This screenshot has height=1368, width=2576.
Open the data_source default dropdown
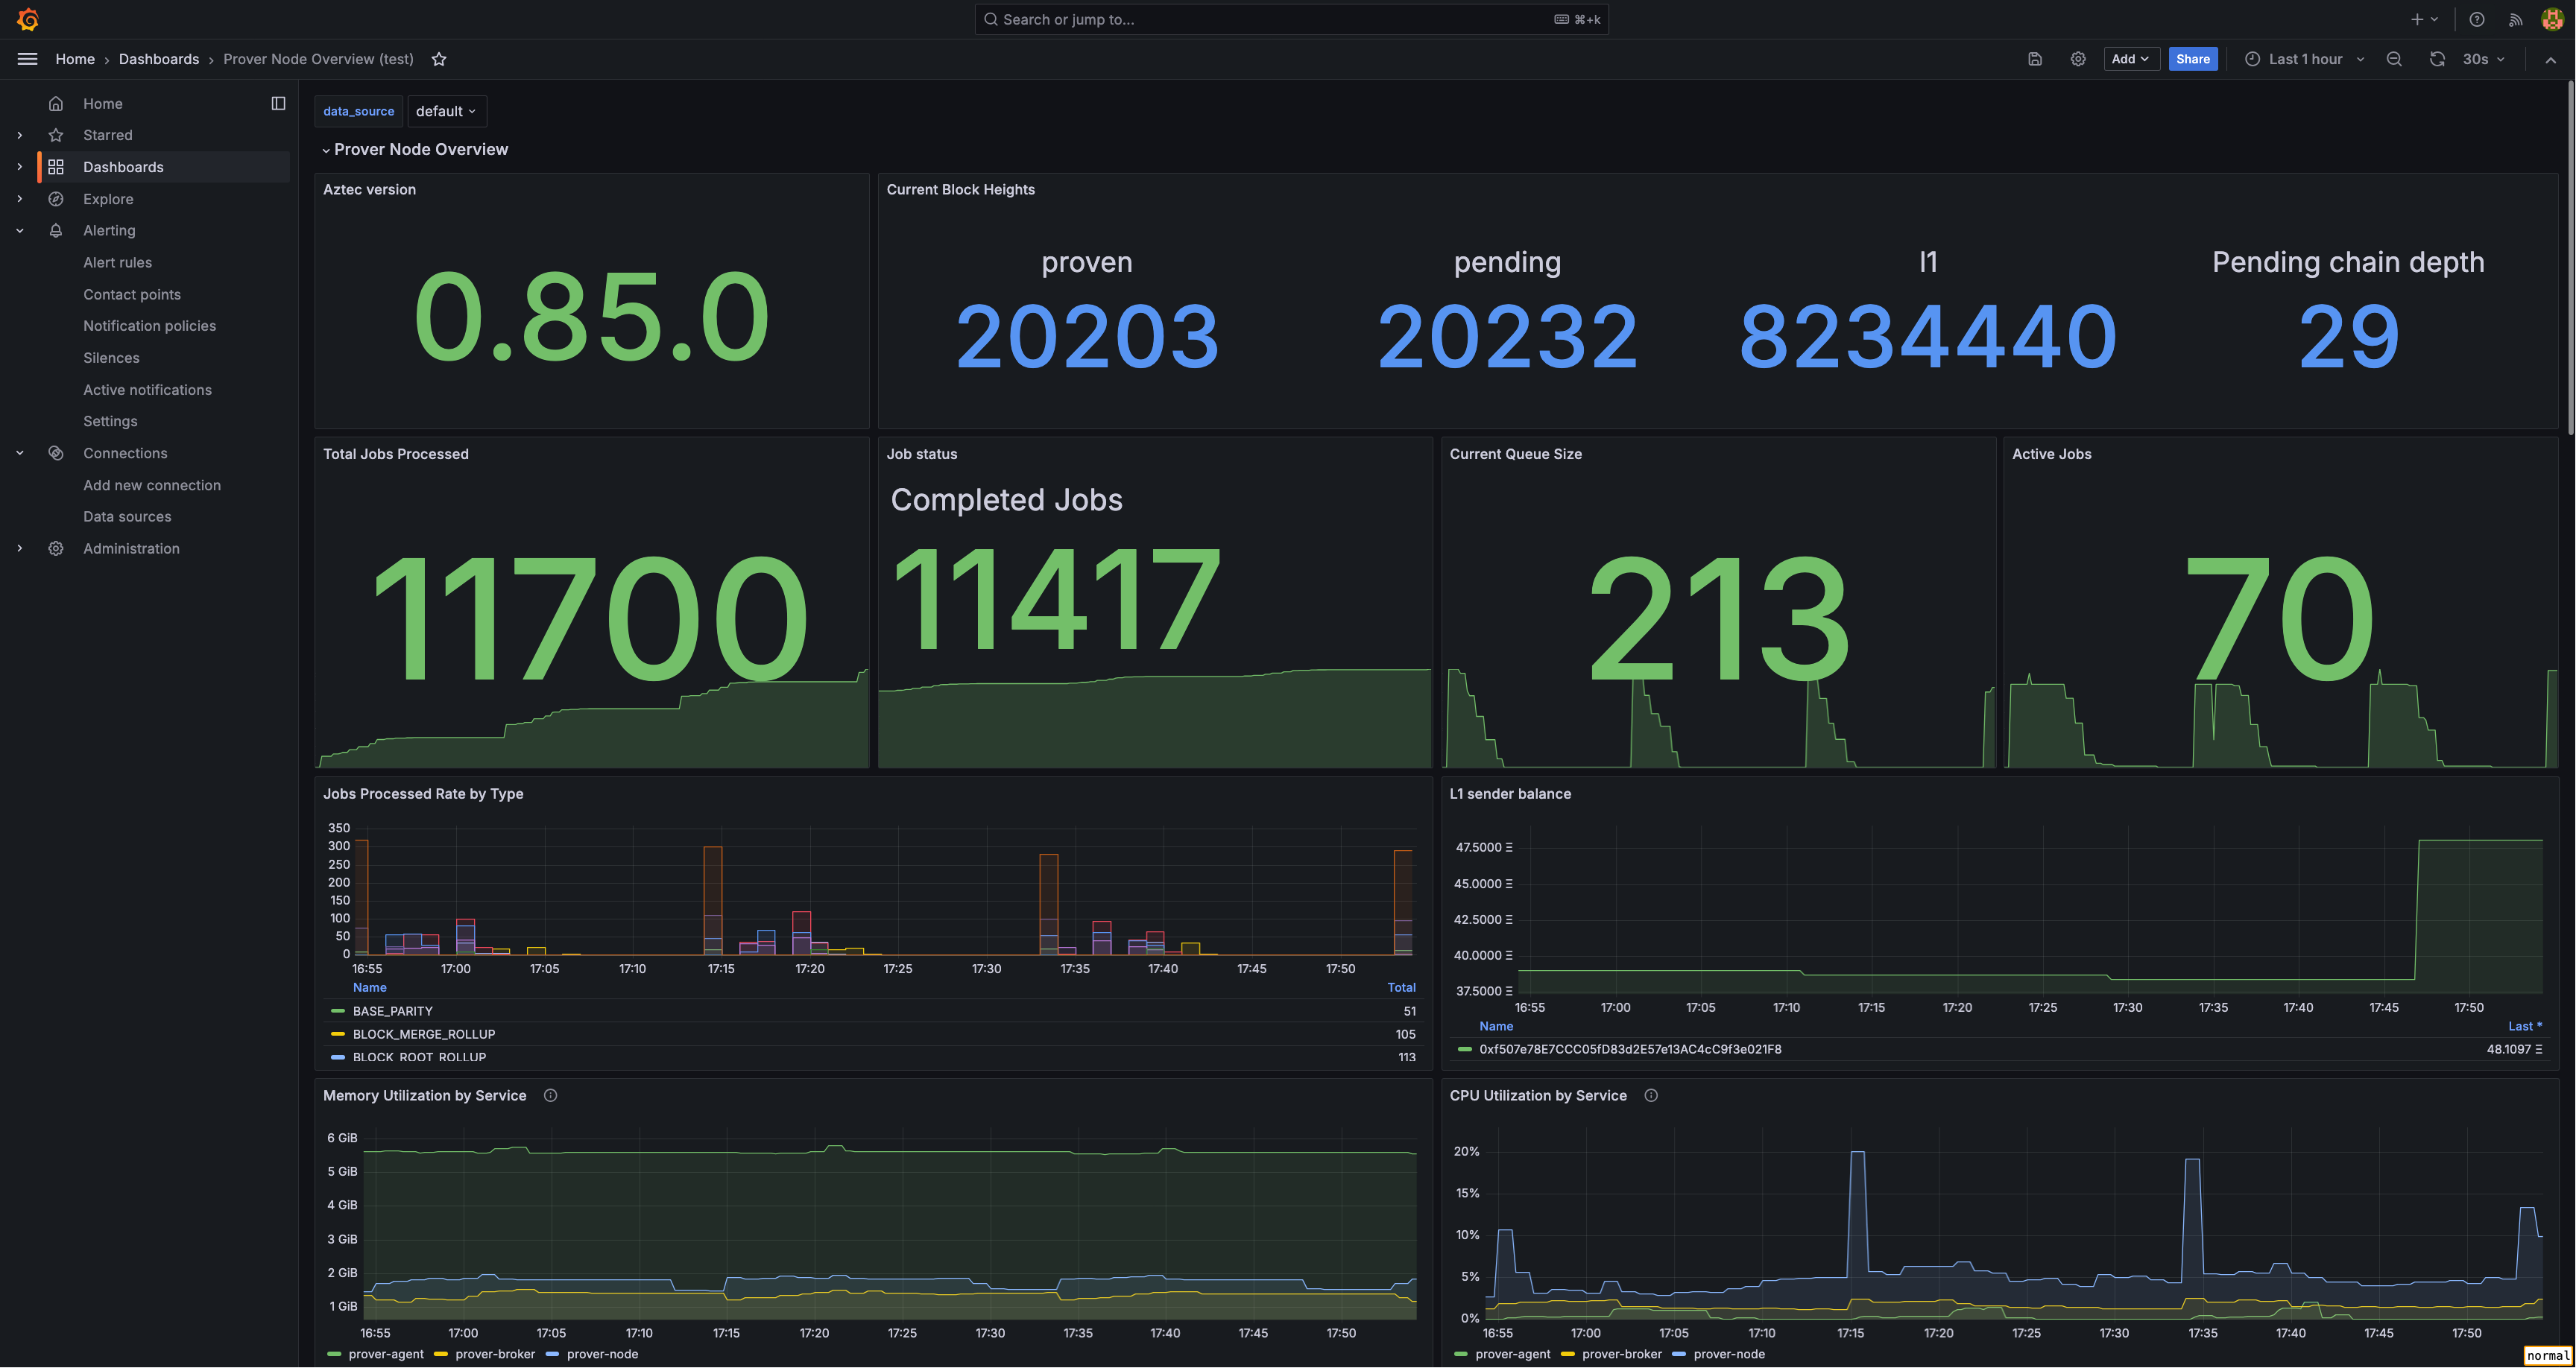(x=446, y=111)
